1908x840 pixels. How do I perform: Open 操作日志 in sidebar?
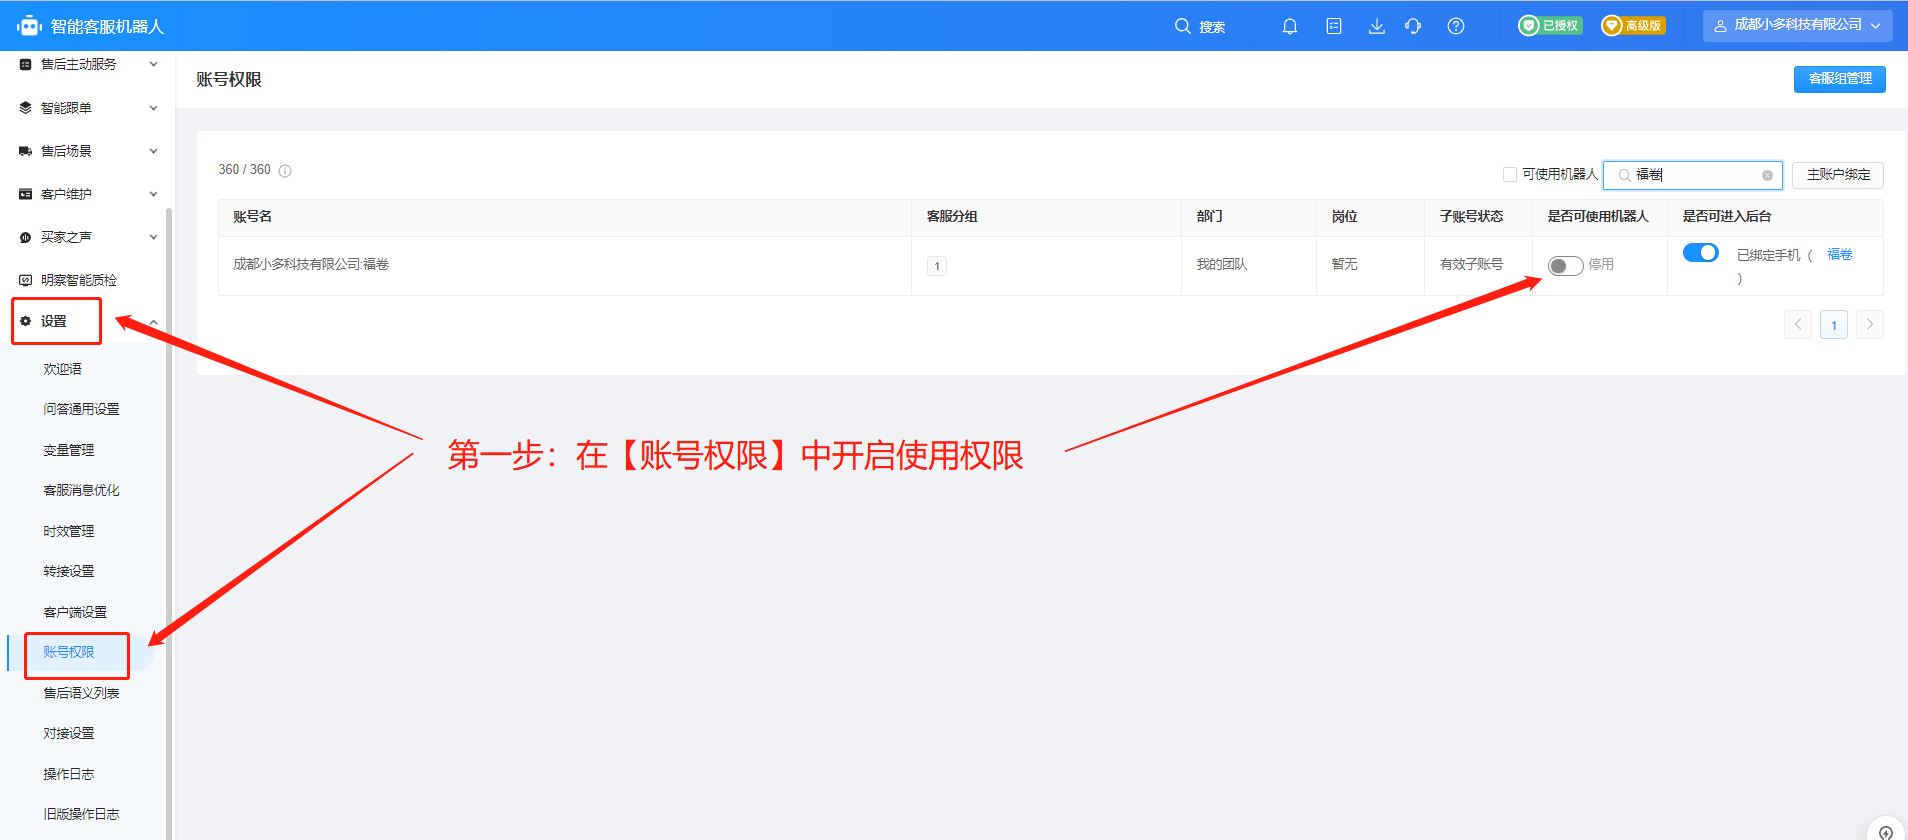pyautogui.click(x=68, y=774)
